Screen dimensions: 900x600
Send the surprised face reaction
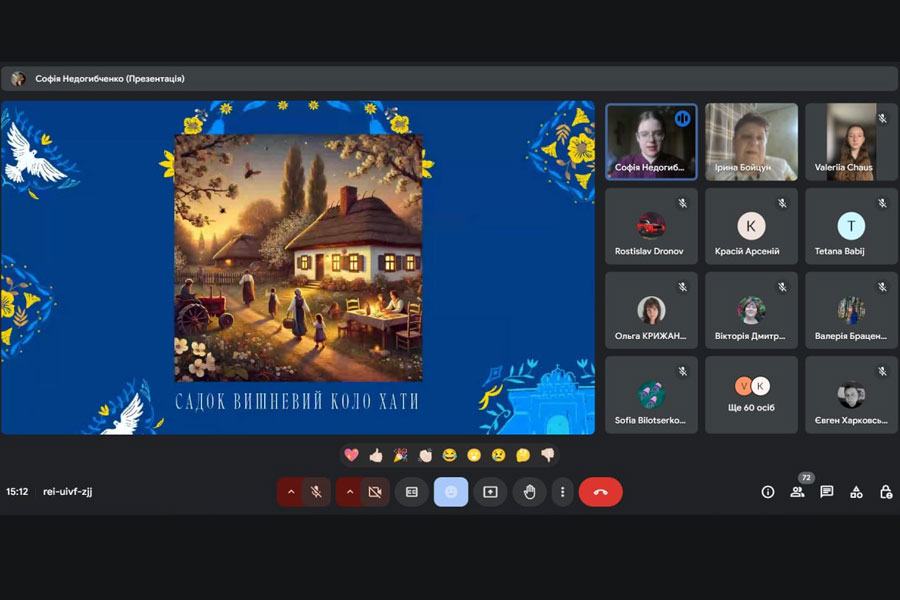[474, 455]
